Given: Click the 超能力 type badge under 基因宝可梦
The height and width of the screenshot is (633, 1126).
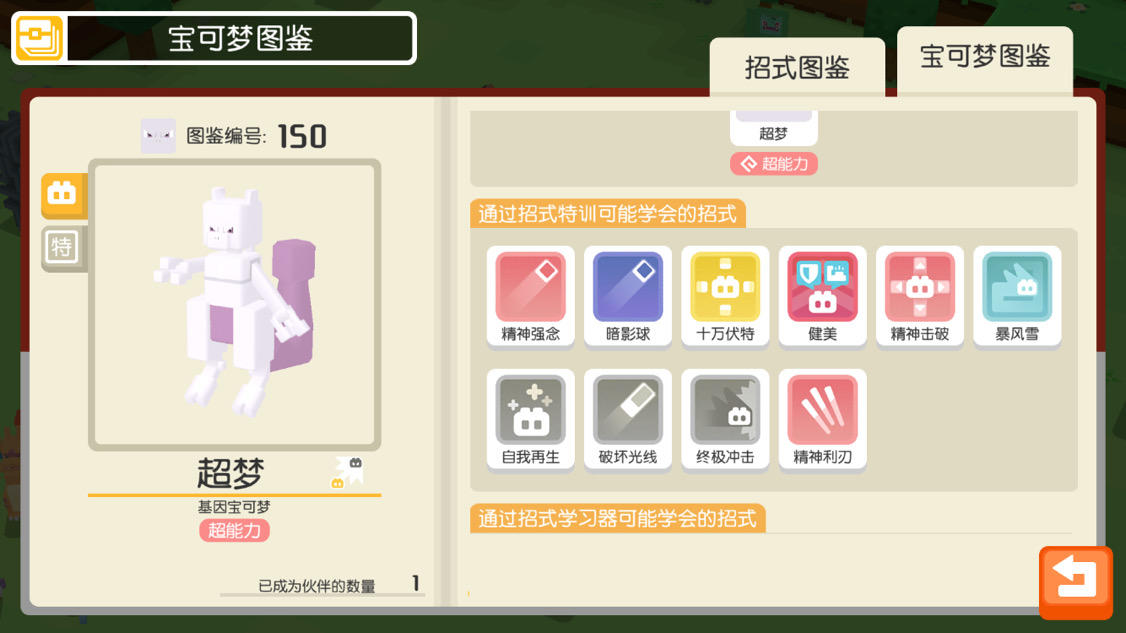Looking at the screenshot, I should pos(234,530).
